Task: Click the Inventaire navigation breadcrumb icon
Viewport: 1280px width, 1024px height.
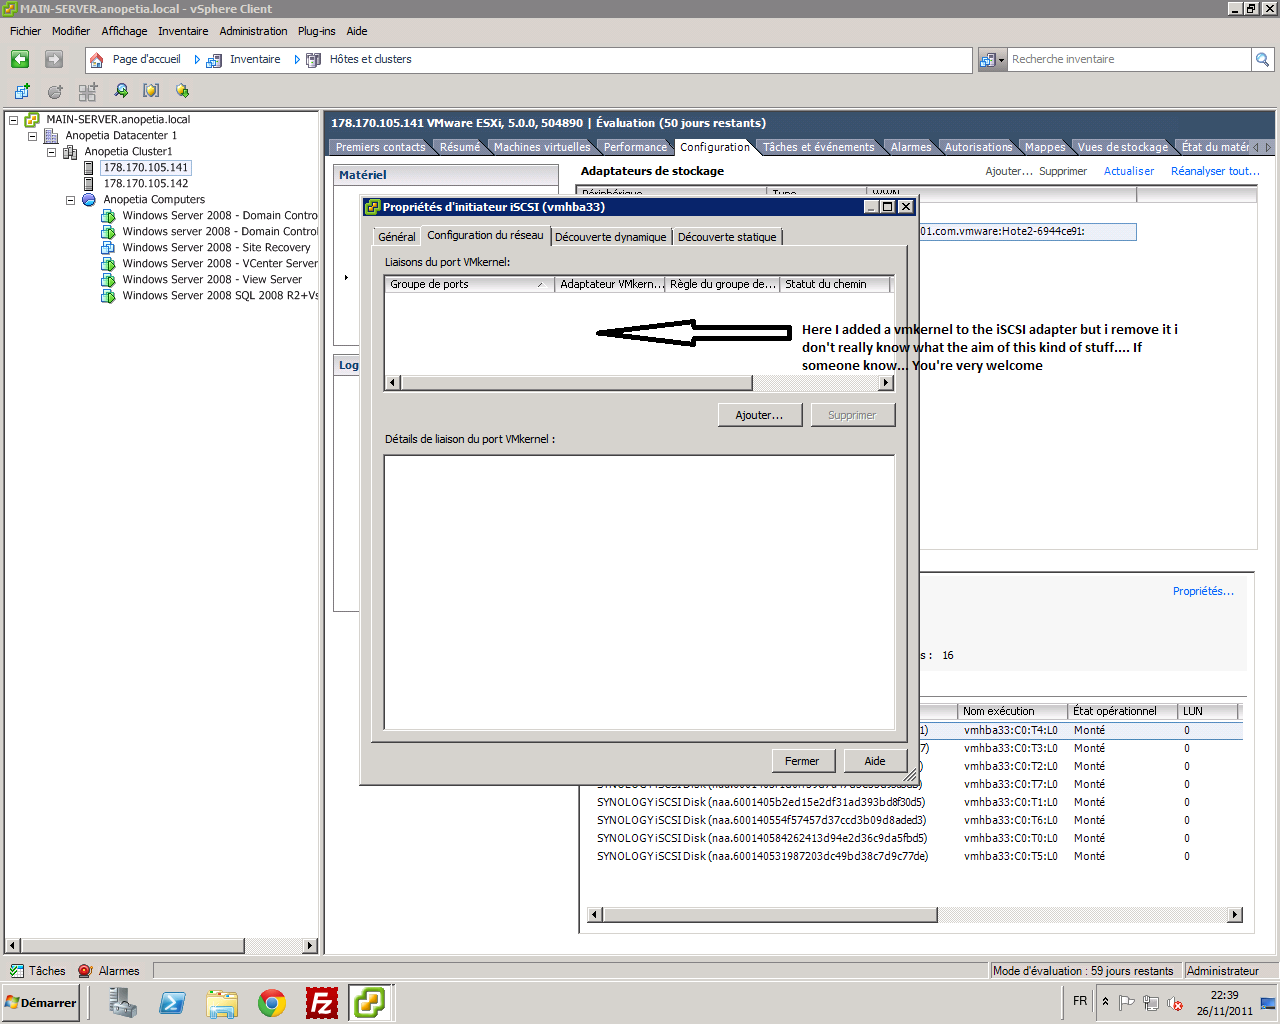Action: pyautogui.click(x=213, y=59)
